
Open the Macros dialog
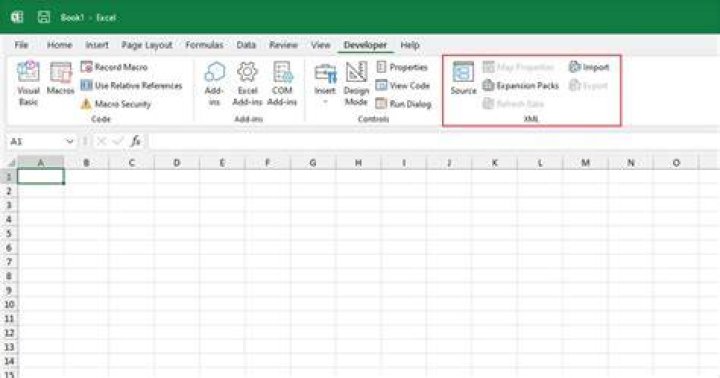click(60, 78)
